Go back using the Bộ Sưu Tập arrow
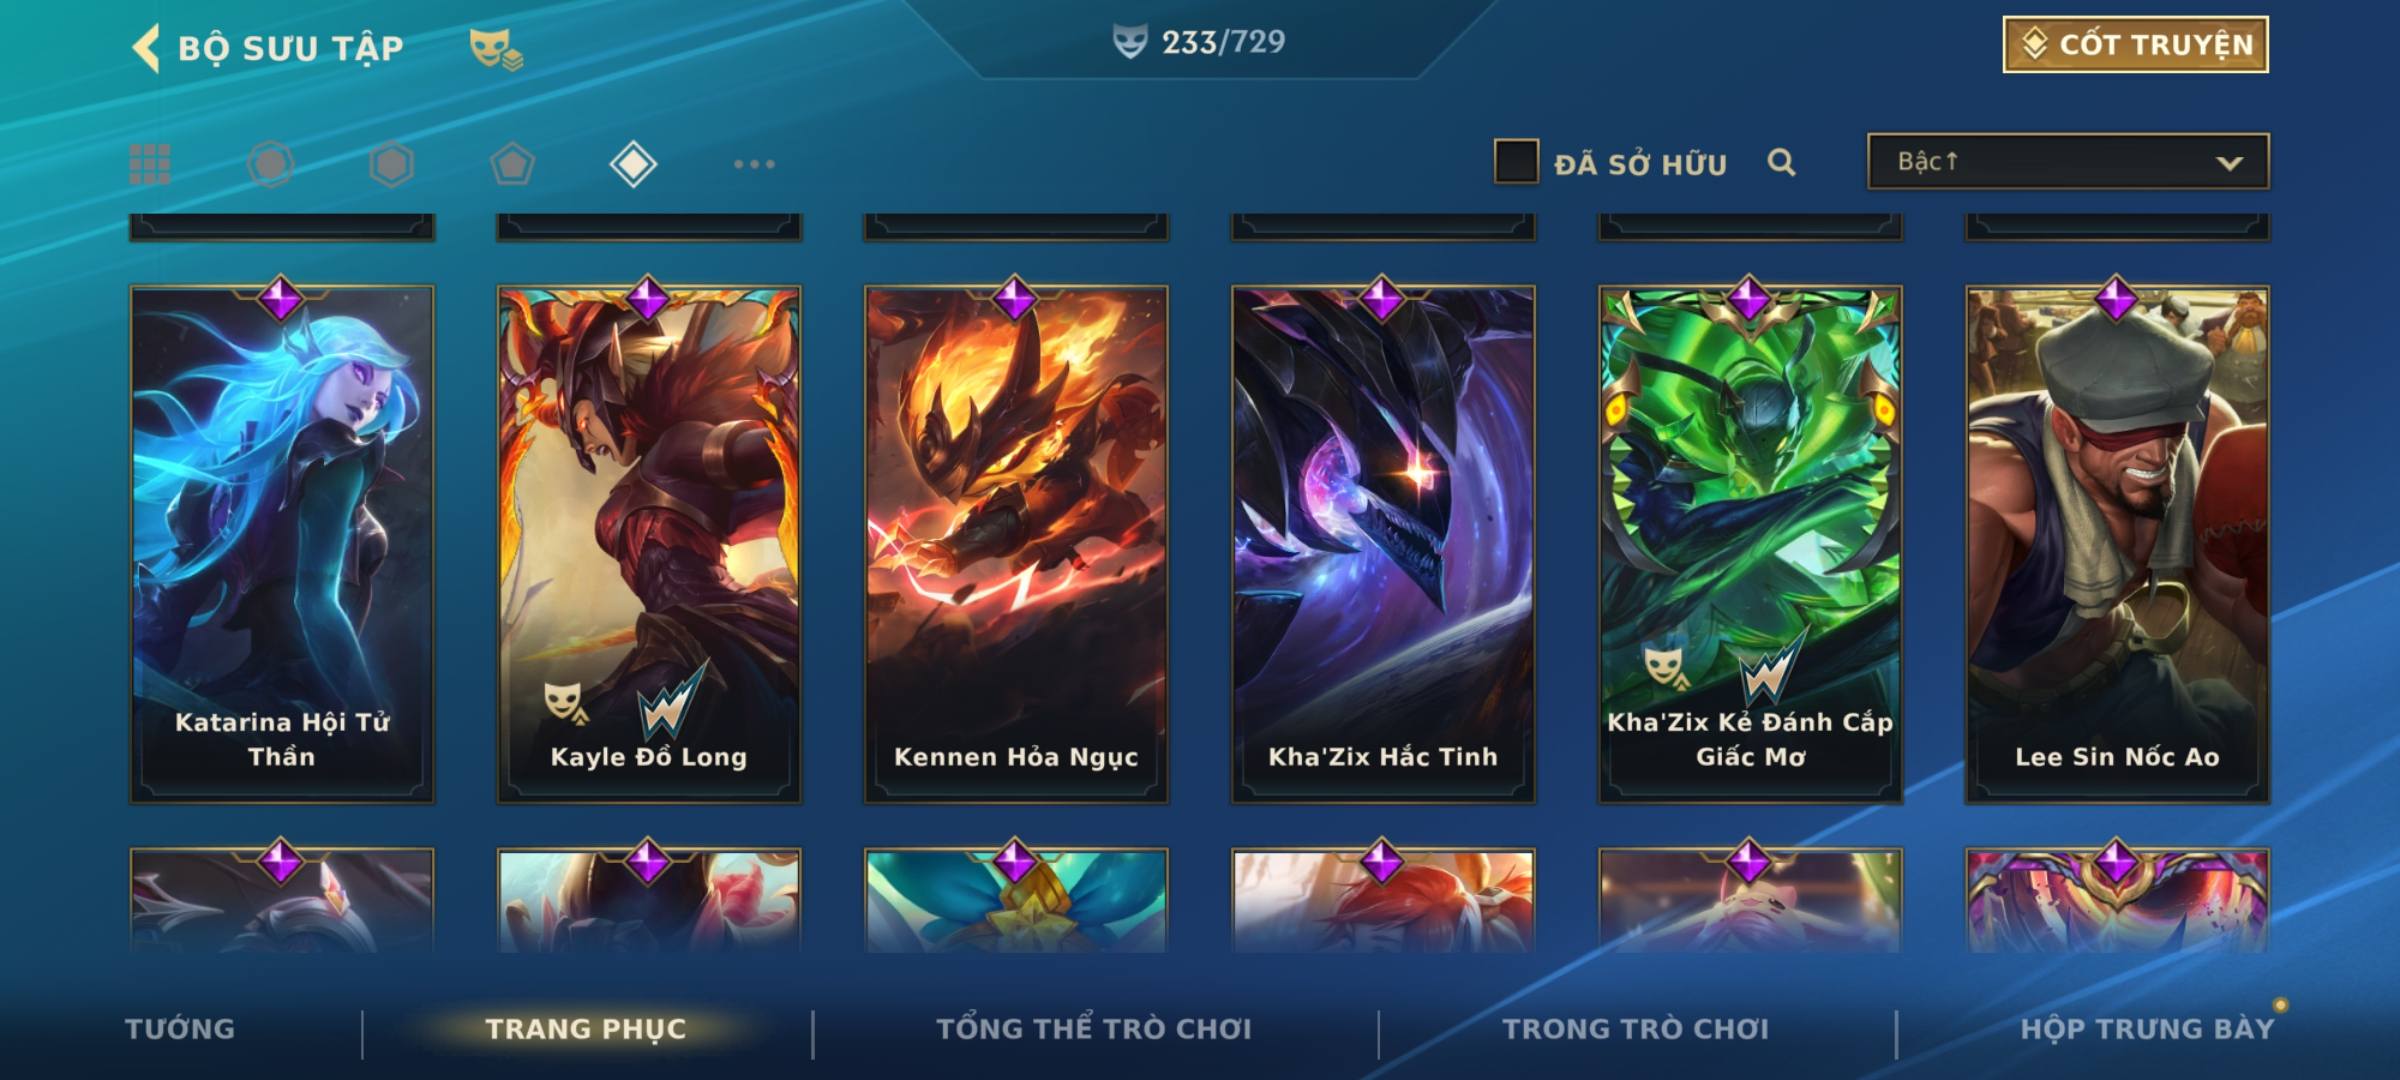Image resolution: width=2400 pixels, height=1080 pixels. [146, 48]
